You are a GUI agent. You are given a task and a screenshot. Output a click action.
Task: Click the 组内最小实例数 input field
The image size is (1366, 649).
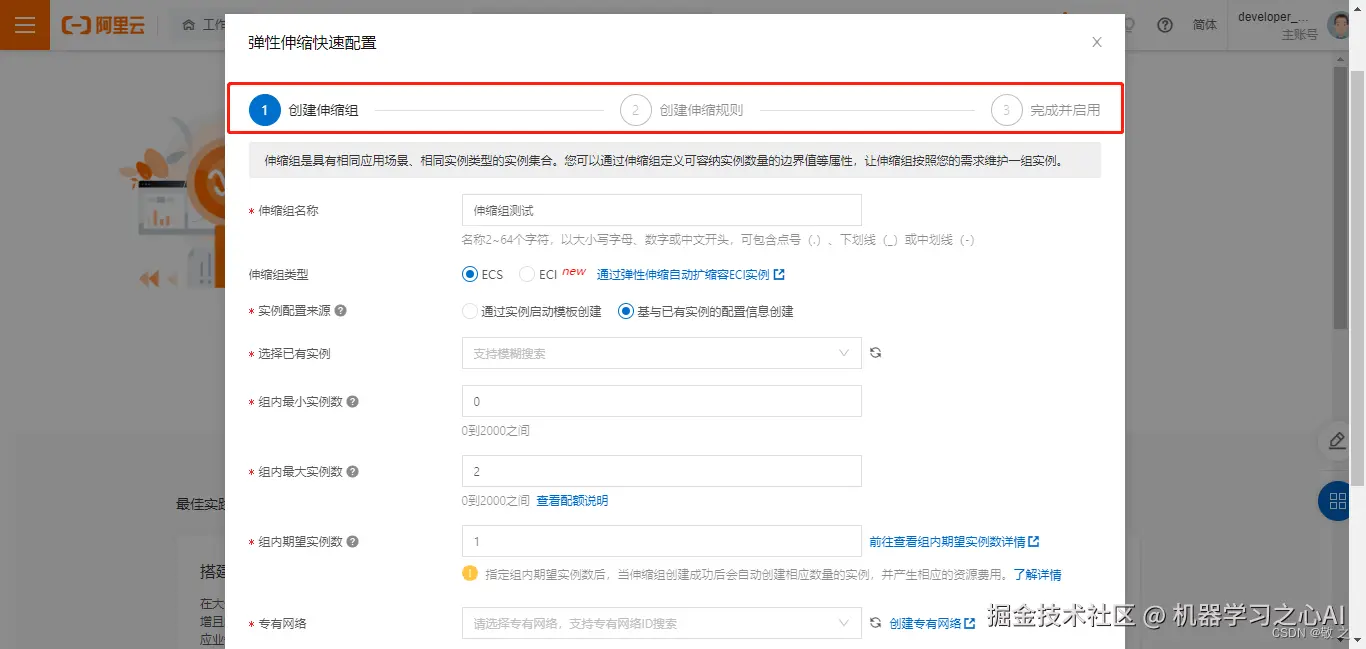coord(662,401)
